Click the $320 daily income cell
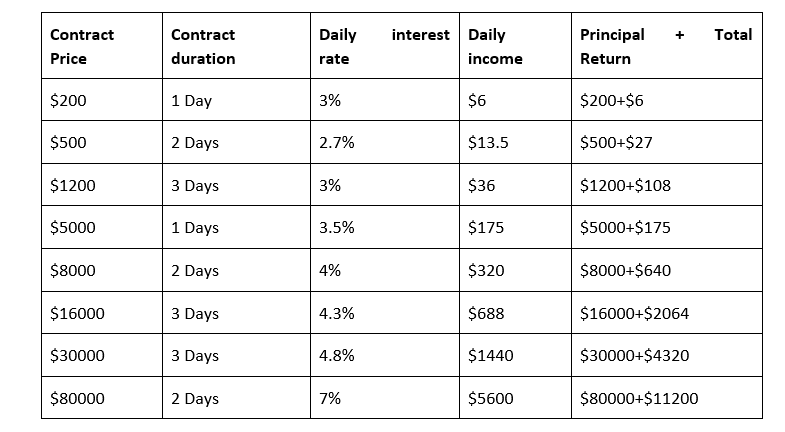The image size is (785, 432). point(485,271)
